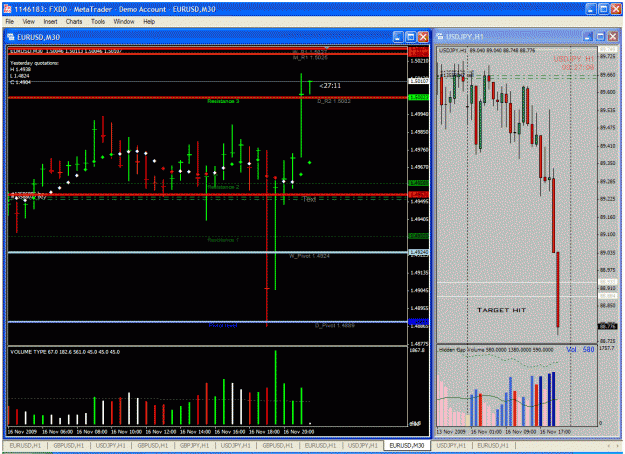
Task: Click the D_Pivot 1.4889 label
Action: (335, 326)
